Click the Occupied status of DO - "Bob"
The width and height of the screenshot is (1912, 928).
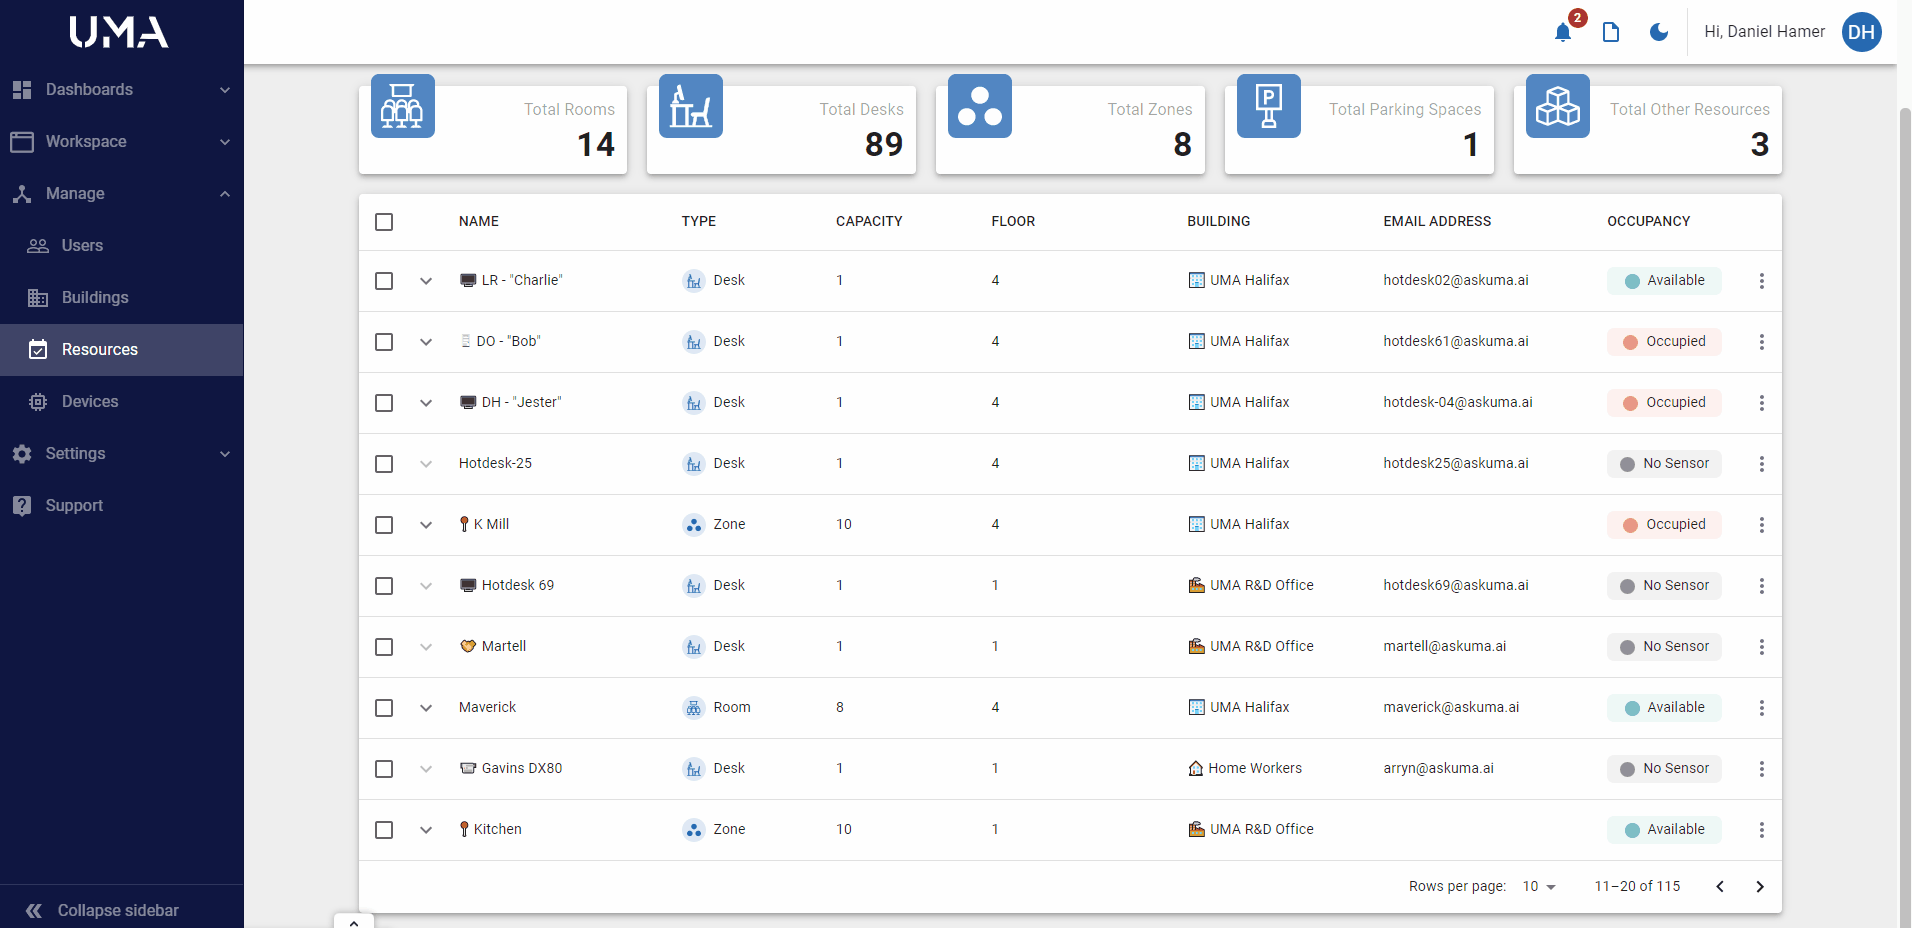pyautogui.click(x=1665, y=342)
